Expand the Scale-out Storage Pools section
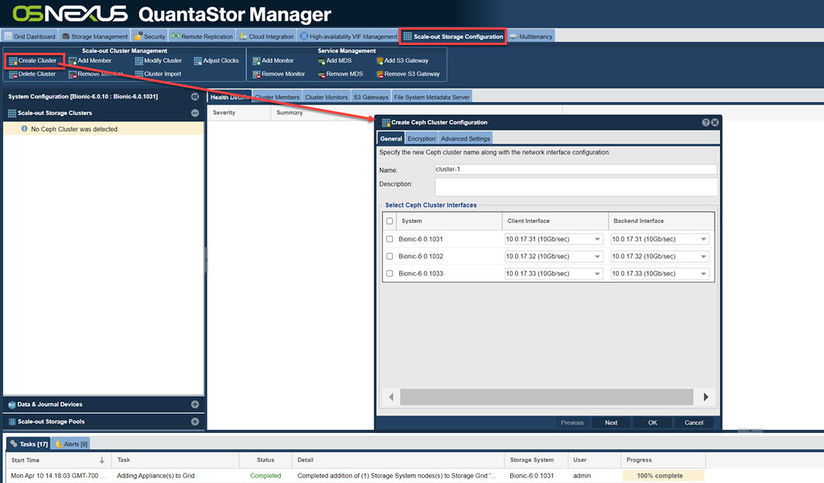This screenshot has height=483, width=824. pyautogui.click(x=195, y=422)
